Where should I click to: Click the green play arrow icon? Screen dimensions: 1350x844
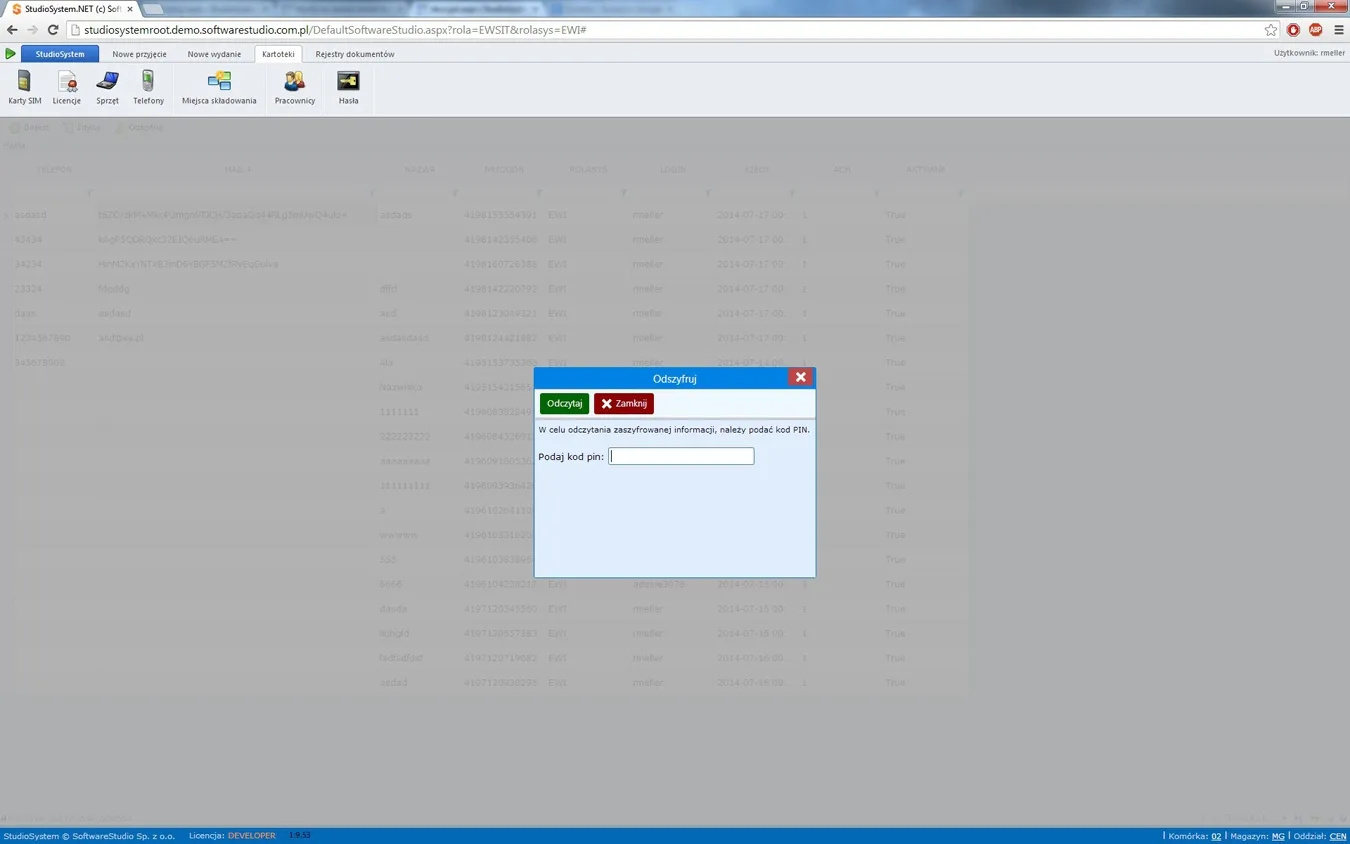pos(11,54)
